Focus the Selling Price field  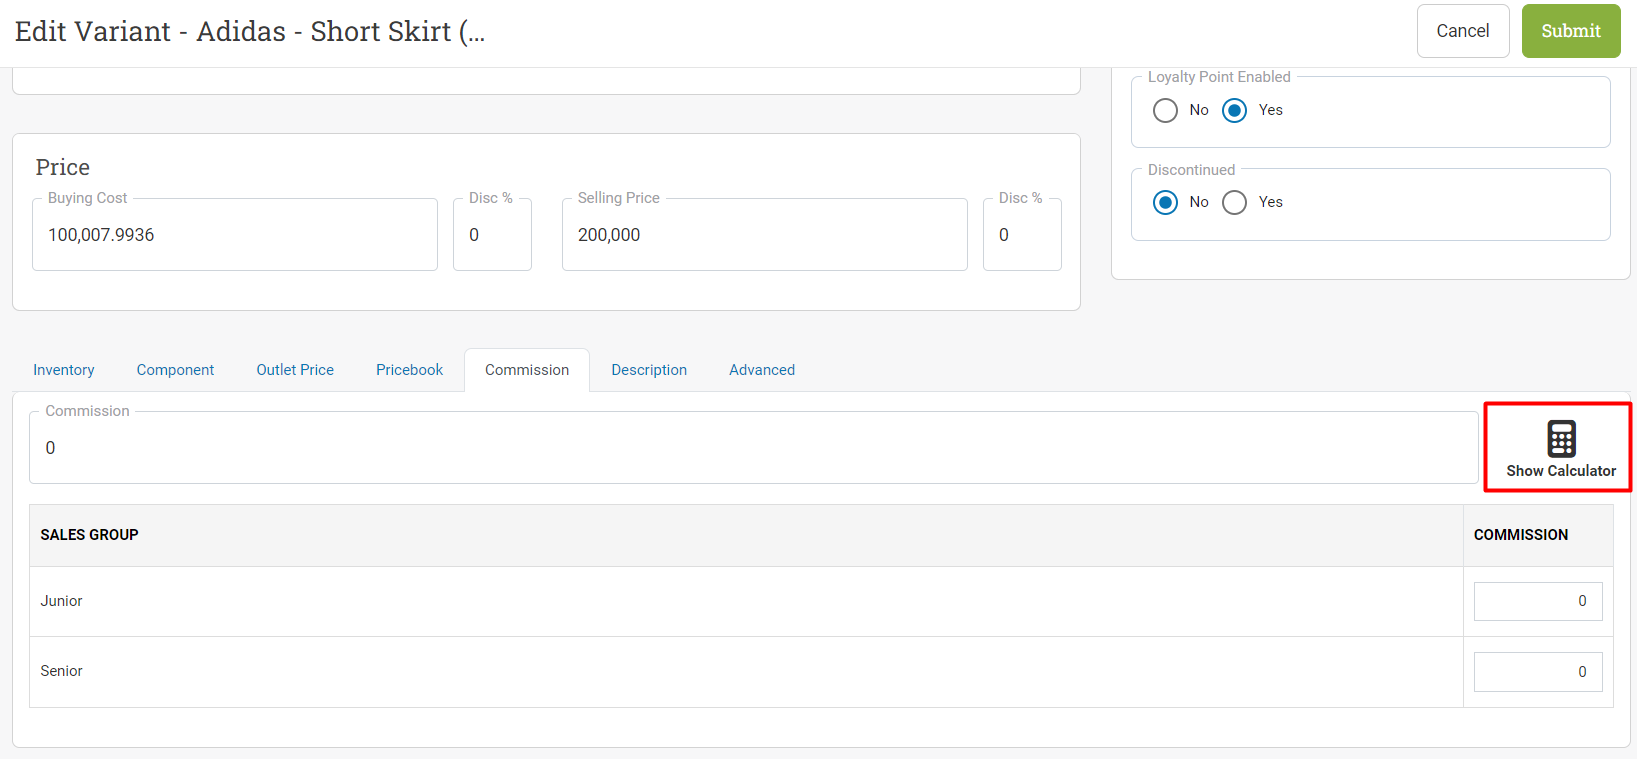point(764,235)
